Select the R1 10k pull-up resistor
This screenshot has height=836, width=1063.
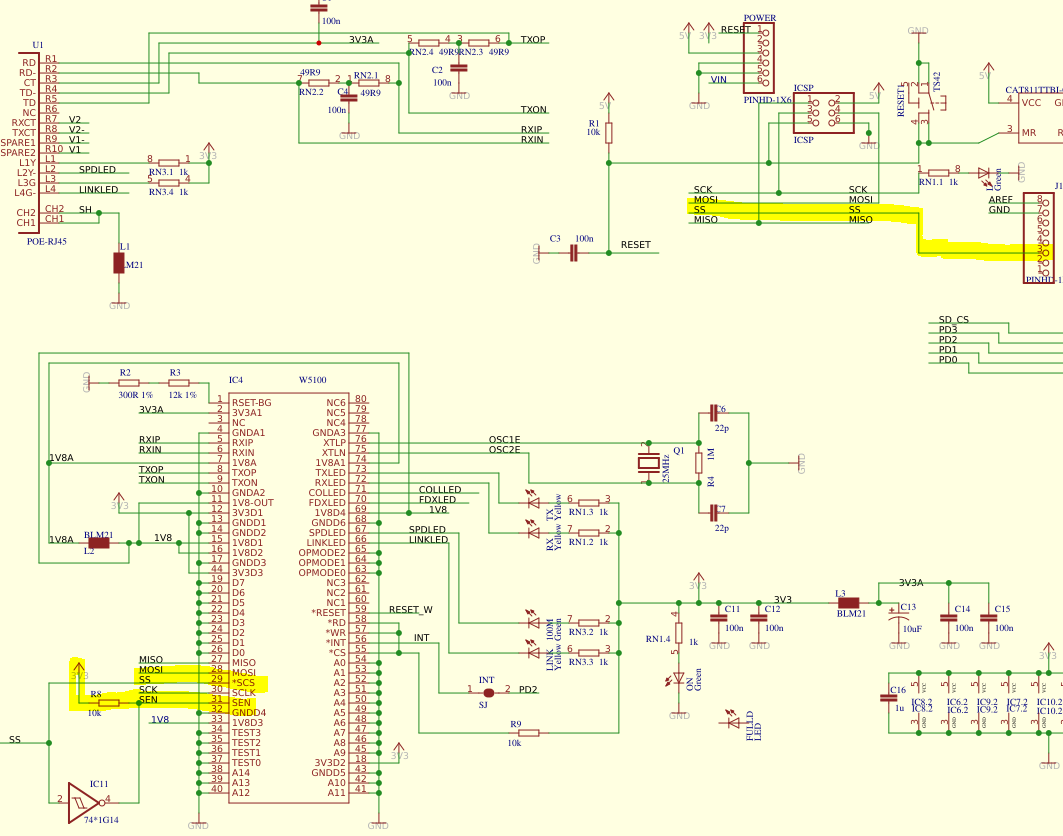click(608, 133)
